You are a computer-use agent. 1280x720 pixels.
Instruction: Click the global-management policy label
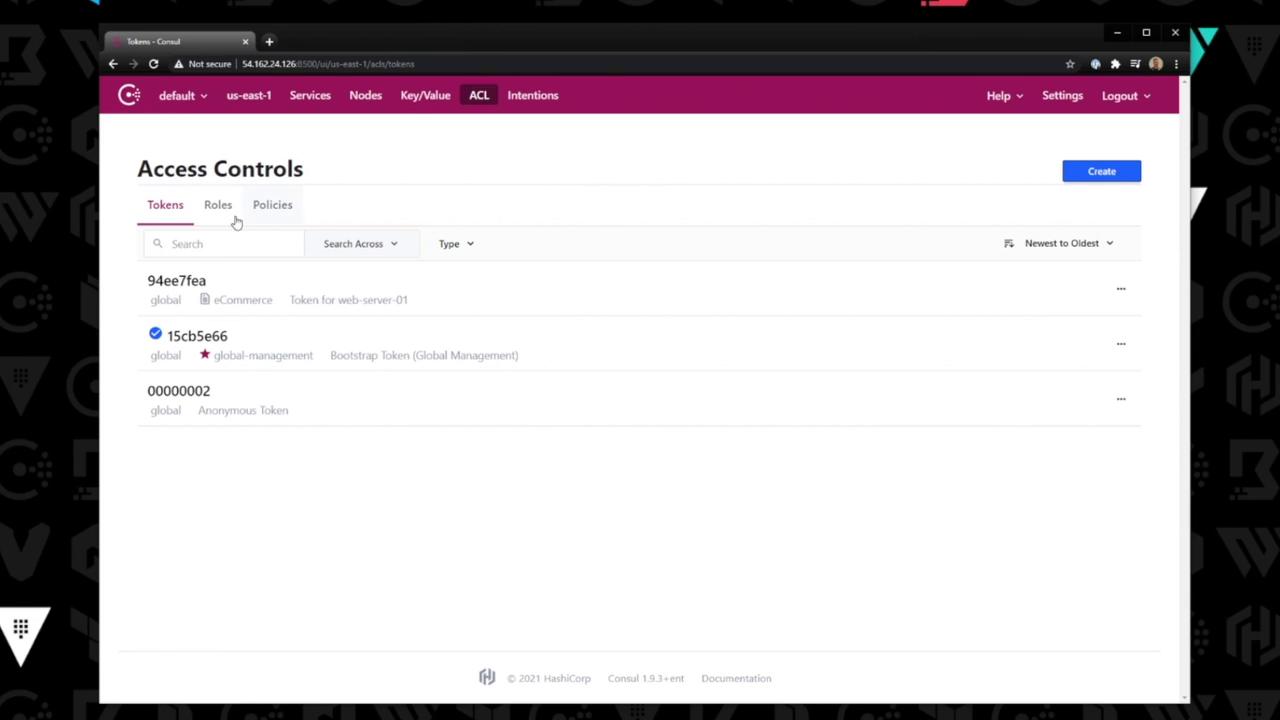point(263,355)
